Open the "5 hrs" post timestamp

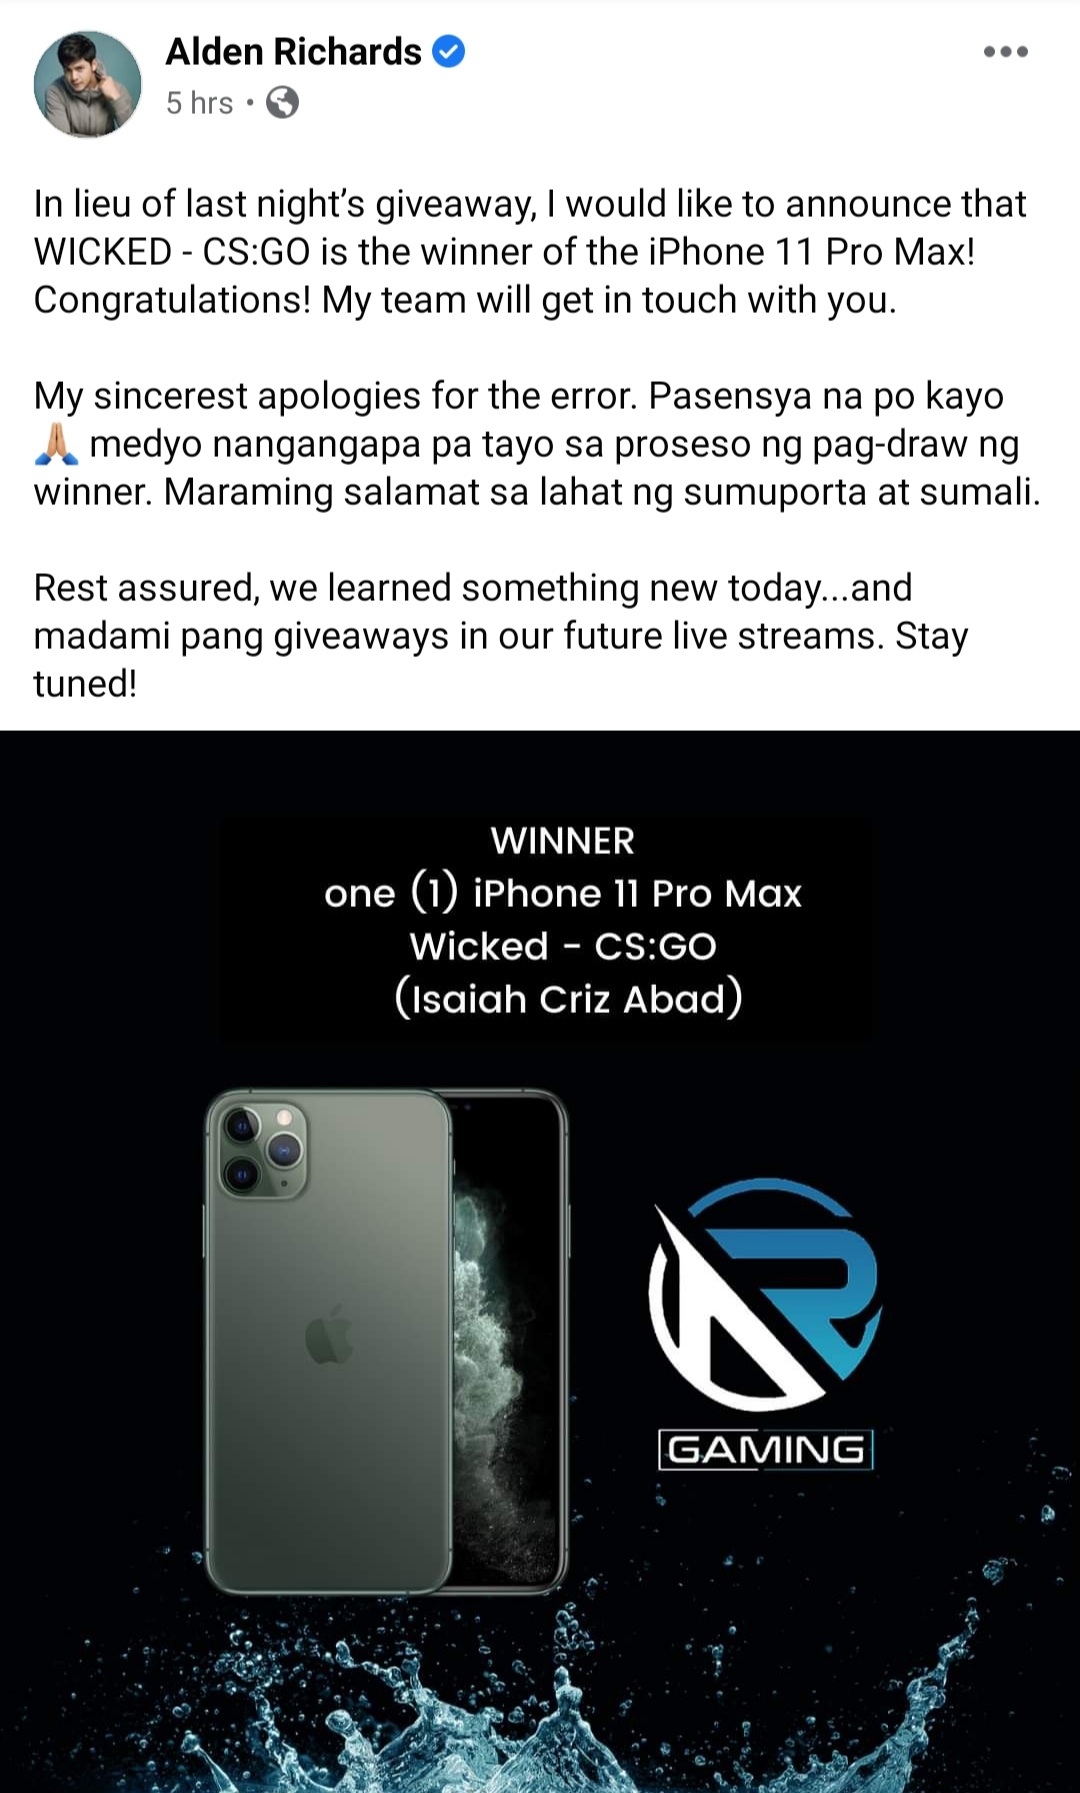click(199, 103)
